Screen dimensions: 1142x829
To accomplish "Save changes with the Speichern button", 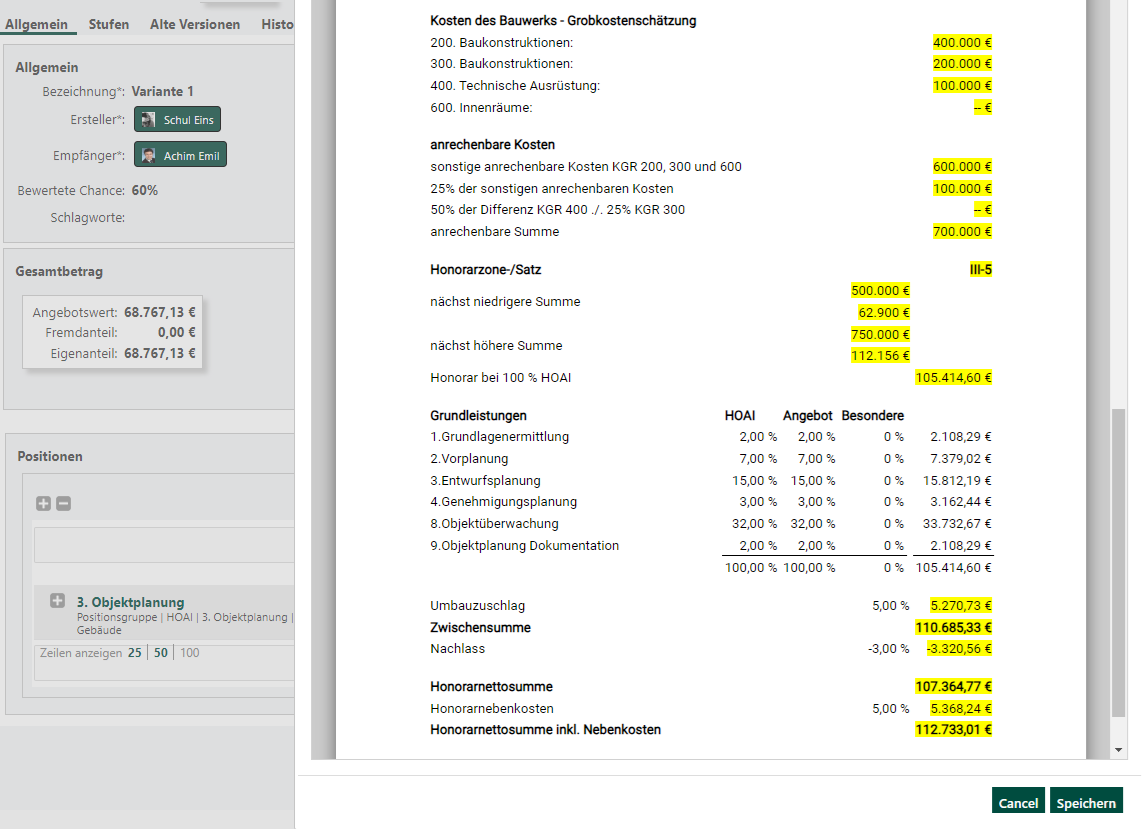I will [1086, 801].
